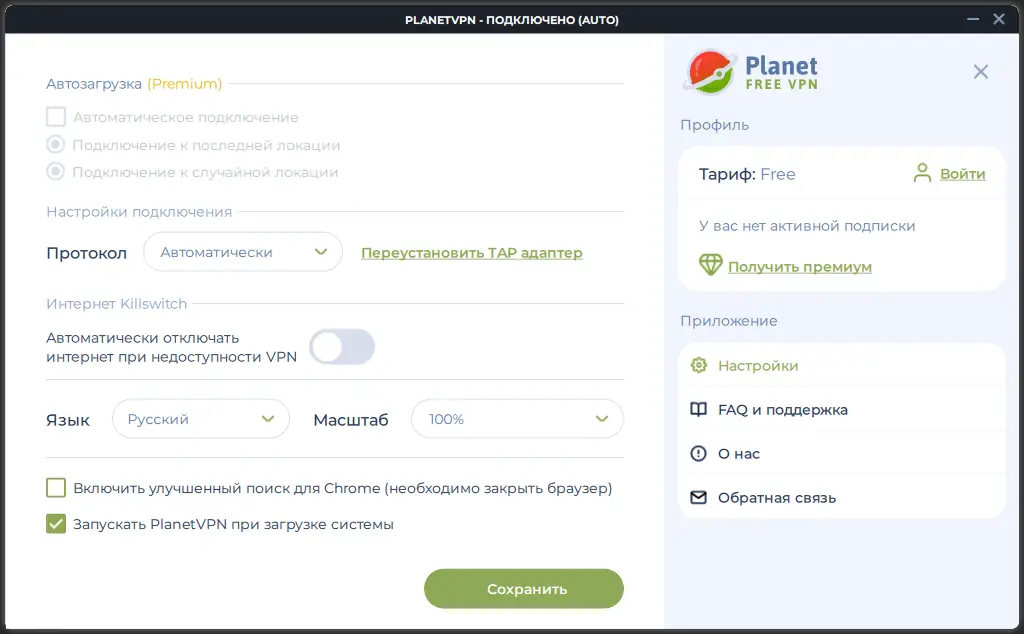Open the Масштаб dropdown showing 100%
This screenshot has height=634, width=1024.
(x=517, y=419)
